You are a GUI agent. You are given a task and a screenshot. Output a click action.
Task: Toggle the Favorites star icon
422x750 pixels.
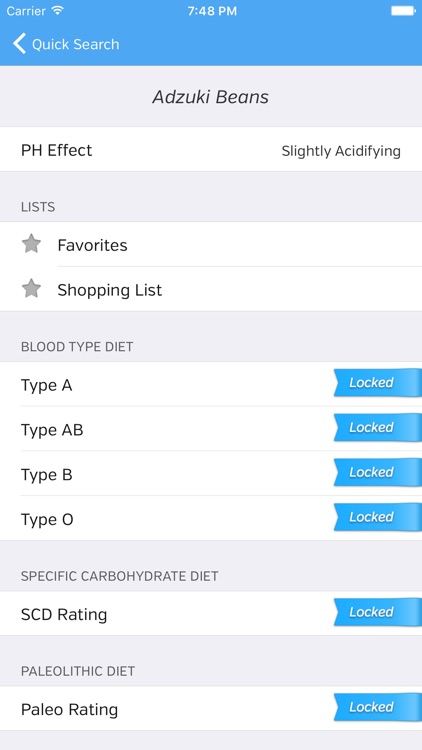tap(32, 244)
